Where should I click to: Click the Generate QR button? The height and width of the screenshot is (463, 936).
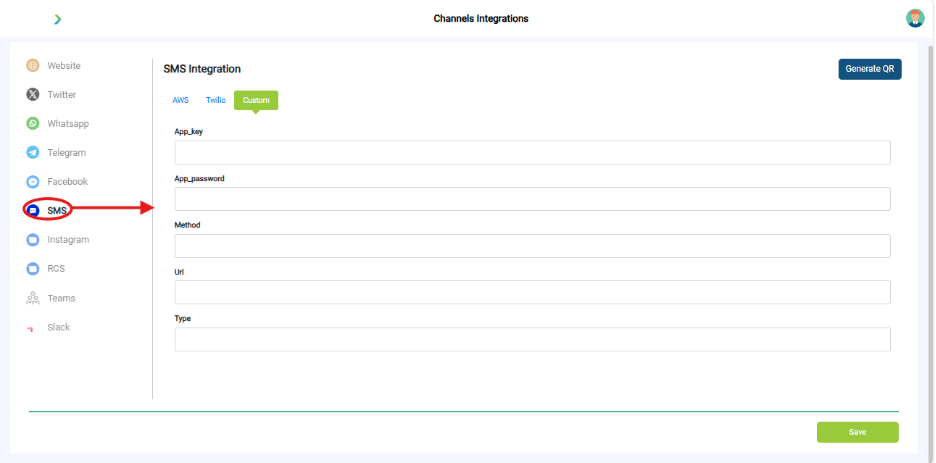click(x=870, y=69)
